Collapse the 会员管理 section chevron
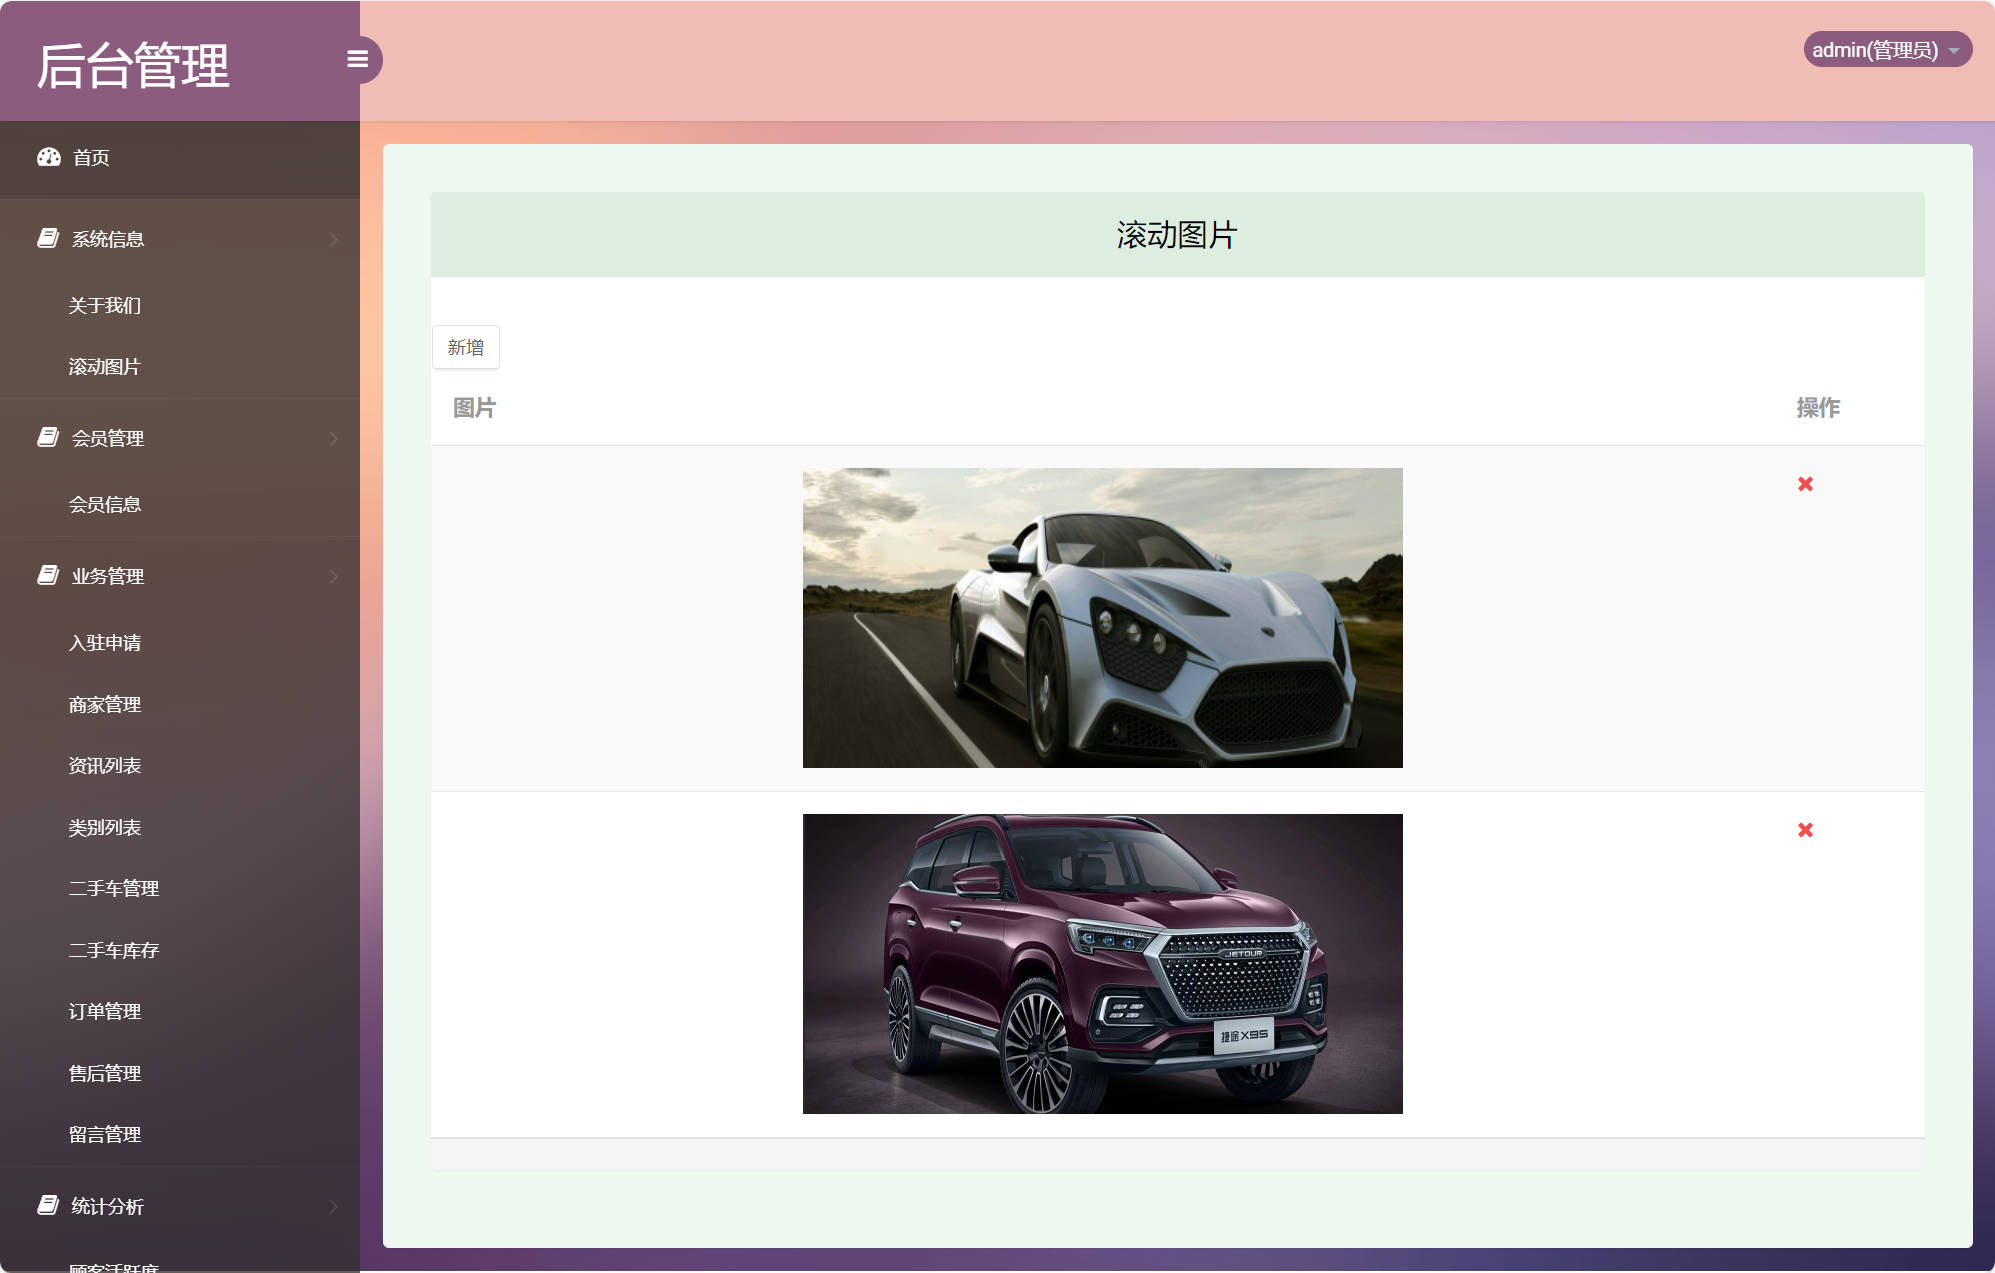 [334, 438]
